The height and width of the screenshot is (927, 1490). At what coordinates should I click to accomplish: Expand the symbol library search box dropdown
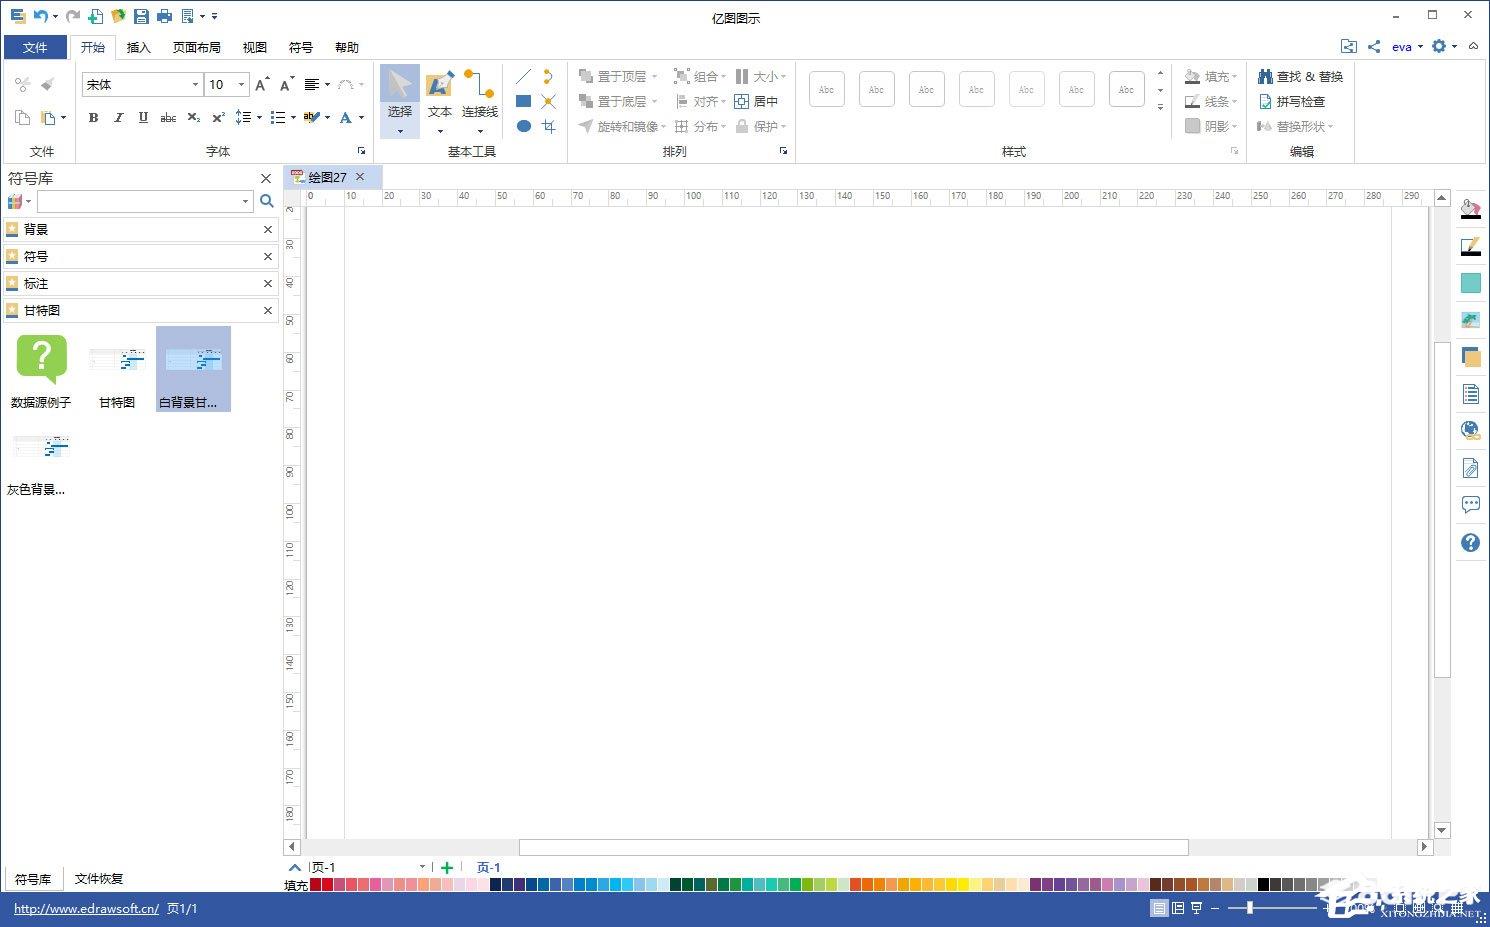pyautogui.click(x=245, y=201)
